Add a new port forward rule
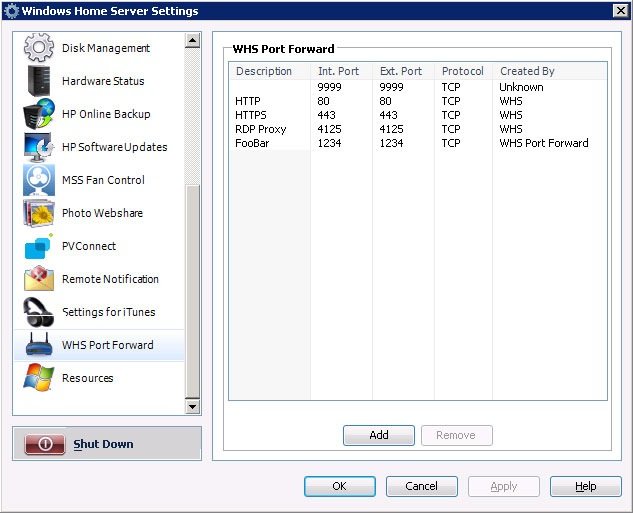The width and height of the screenshot is (633, 513). click(379, 435)
